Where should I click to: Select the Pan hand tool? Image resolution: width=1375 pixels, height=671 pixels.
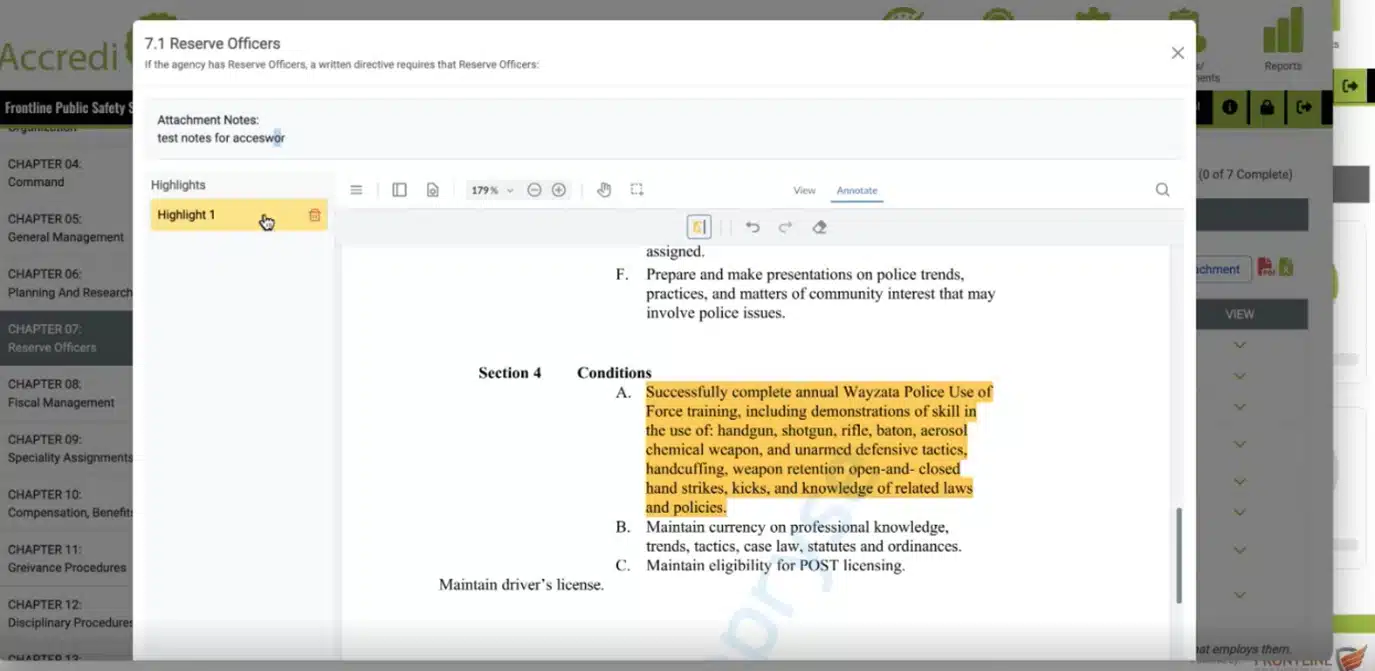[x=604, y=190]
